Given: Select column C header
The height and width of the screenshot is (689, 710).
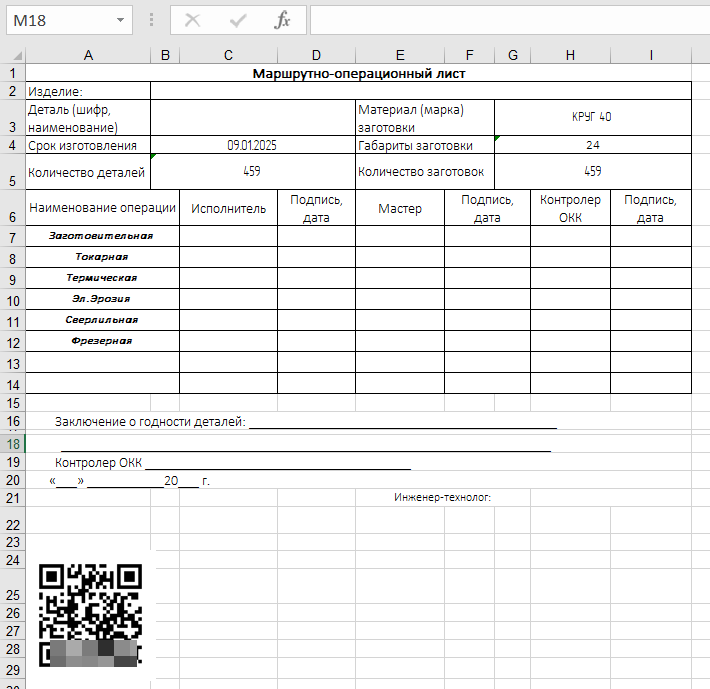Looking at the screenshot, I should (x=228, y=55).
